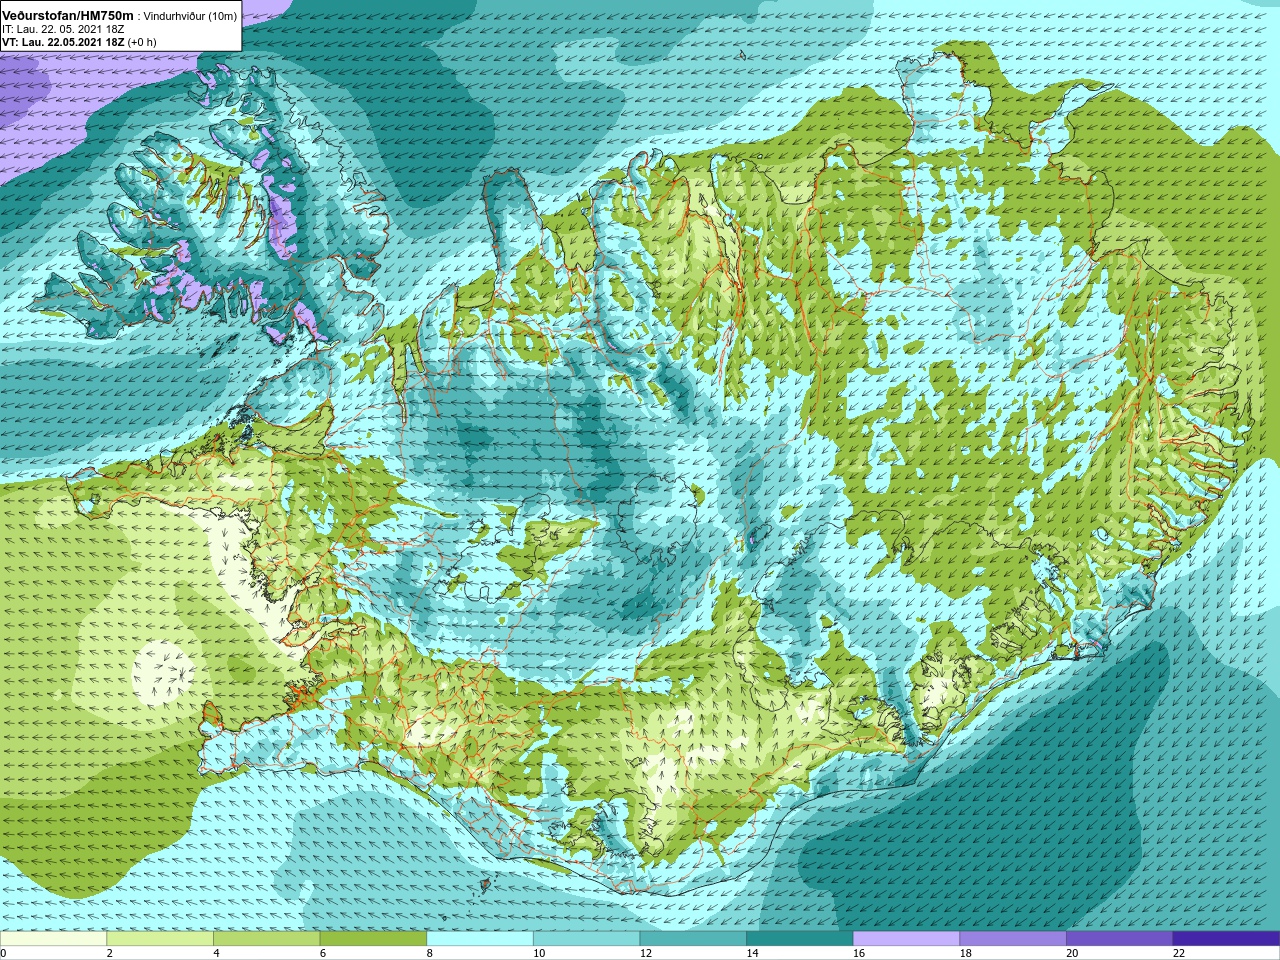Click the light lavender 16–18 legend swatch
1280x960 pixels.
[x=906, y=938]
